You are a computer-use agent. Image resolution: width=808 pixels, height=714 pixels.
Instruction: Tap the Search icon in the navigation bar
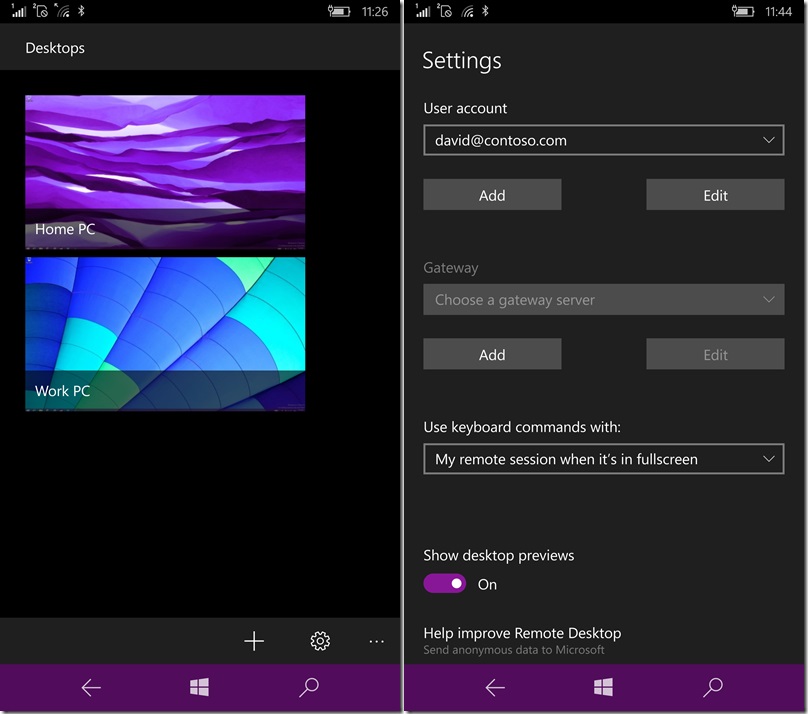click(x=713, y=688)
